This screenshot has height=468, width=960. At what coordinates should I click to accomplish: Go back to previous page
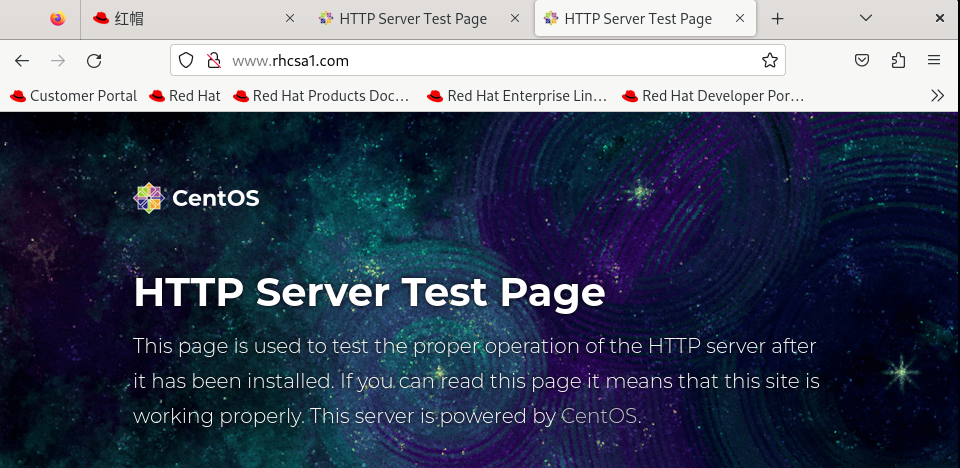[x=22, y=61]
